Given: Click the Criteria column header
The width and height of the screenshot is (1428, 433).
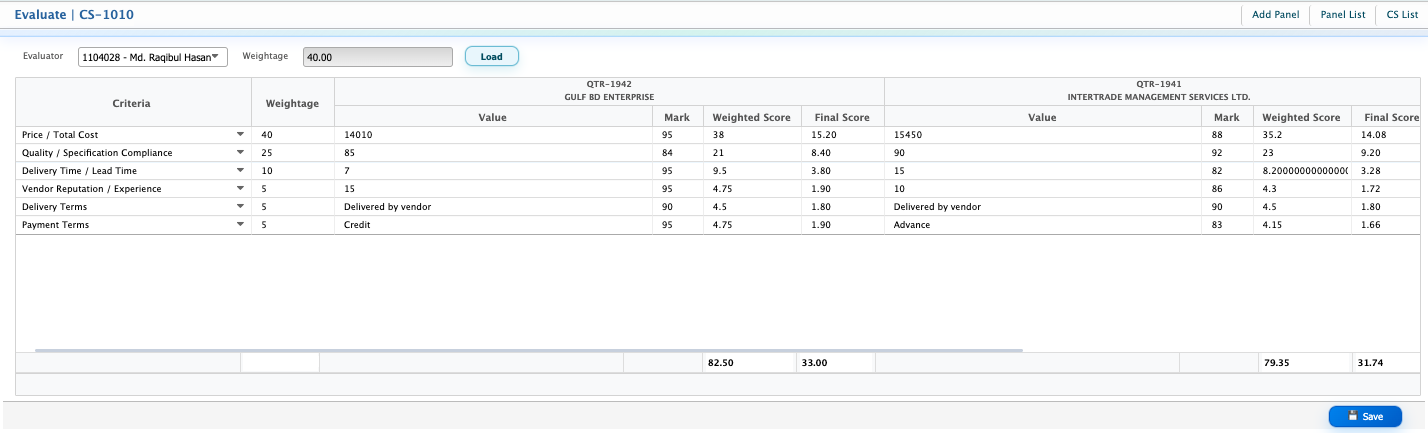Looking at the screenshot, I should [133, 103].
